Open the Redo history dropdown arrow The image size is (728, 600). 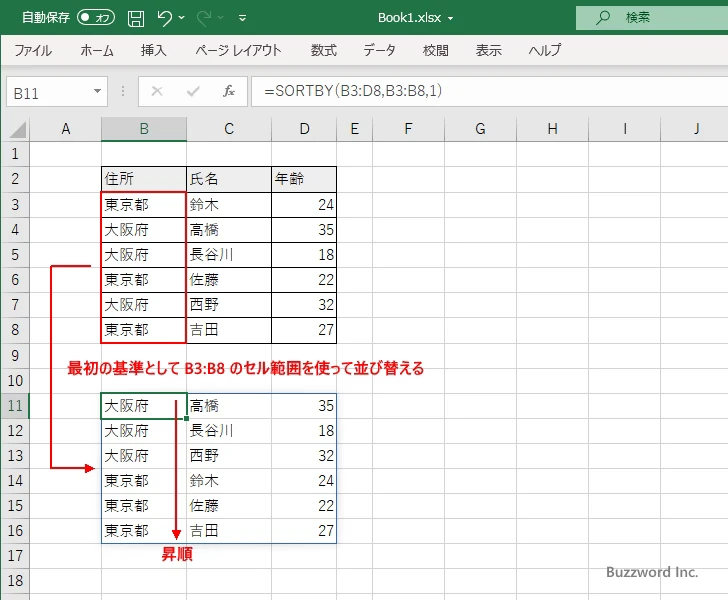pyautogui.click(x=221, y=18)
